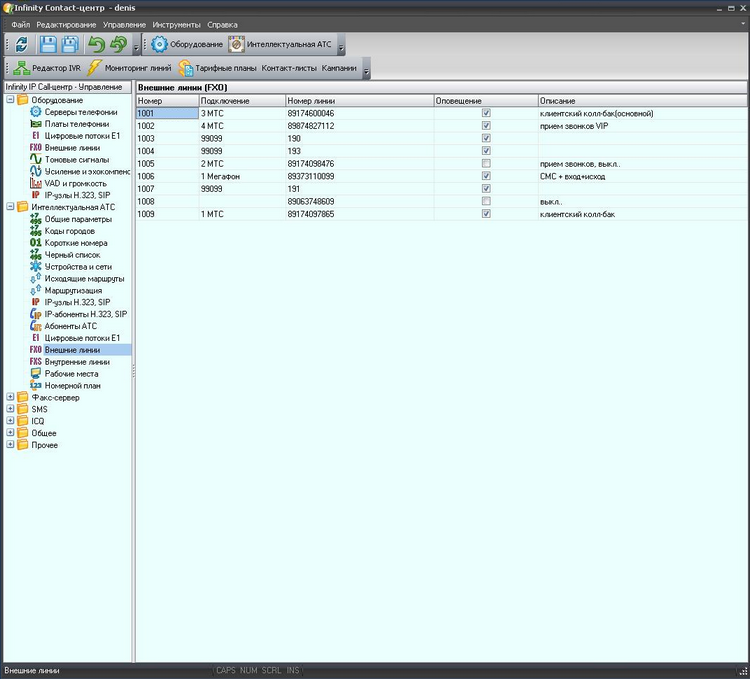This screenshot has width=750, height=679.
Task: Click the single floppy disk save icon
Action: pyautogui.click(x=48, y=44)
